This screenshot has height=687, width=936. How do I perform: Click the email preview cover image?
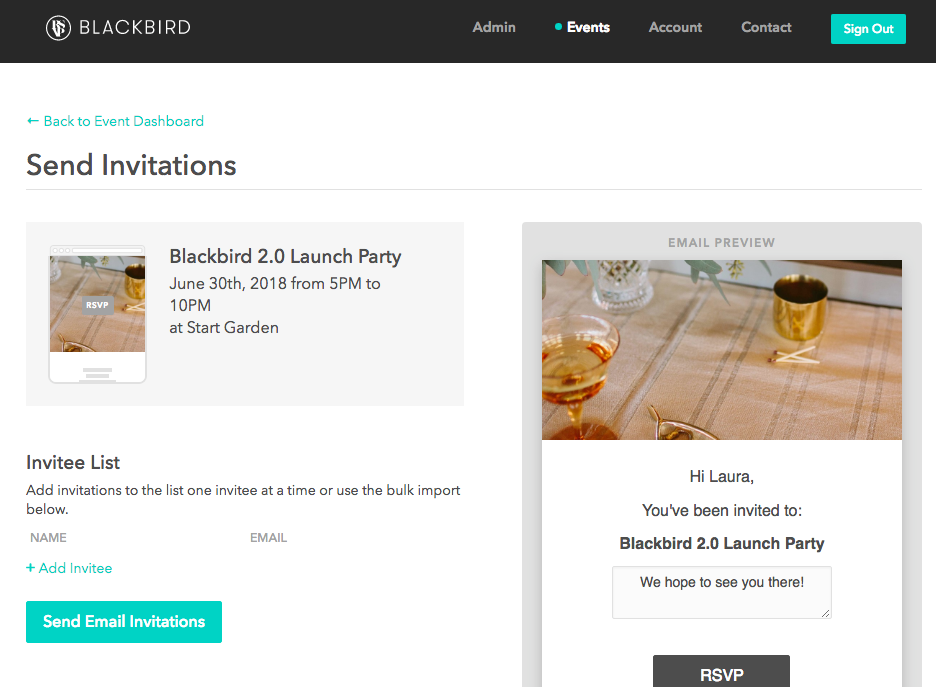(x=722, y=350)
